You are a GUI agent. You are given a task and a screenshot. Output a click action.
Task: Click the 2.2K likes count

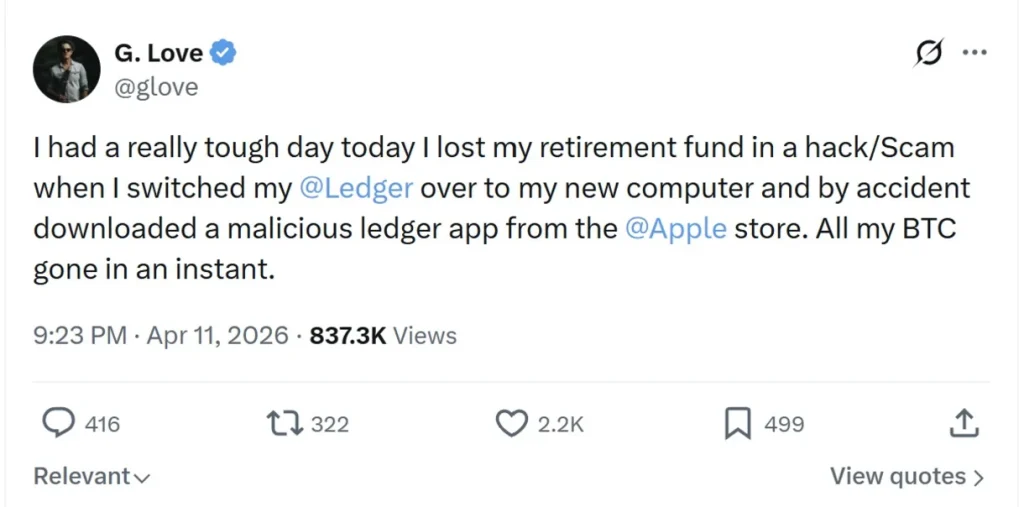point(561,425)
